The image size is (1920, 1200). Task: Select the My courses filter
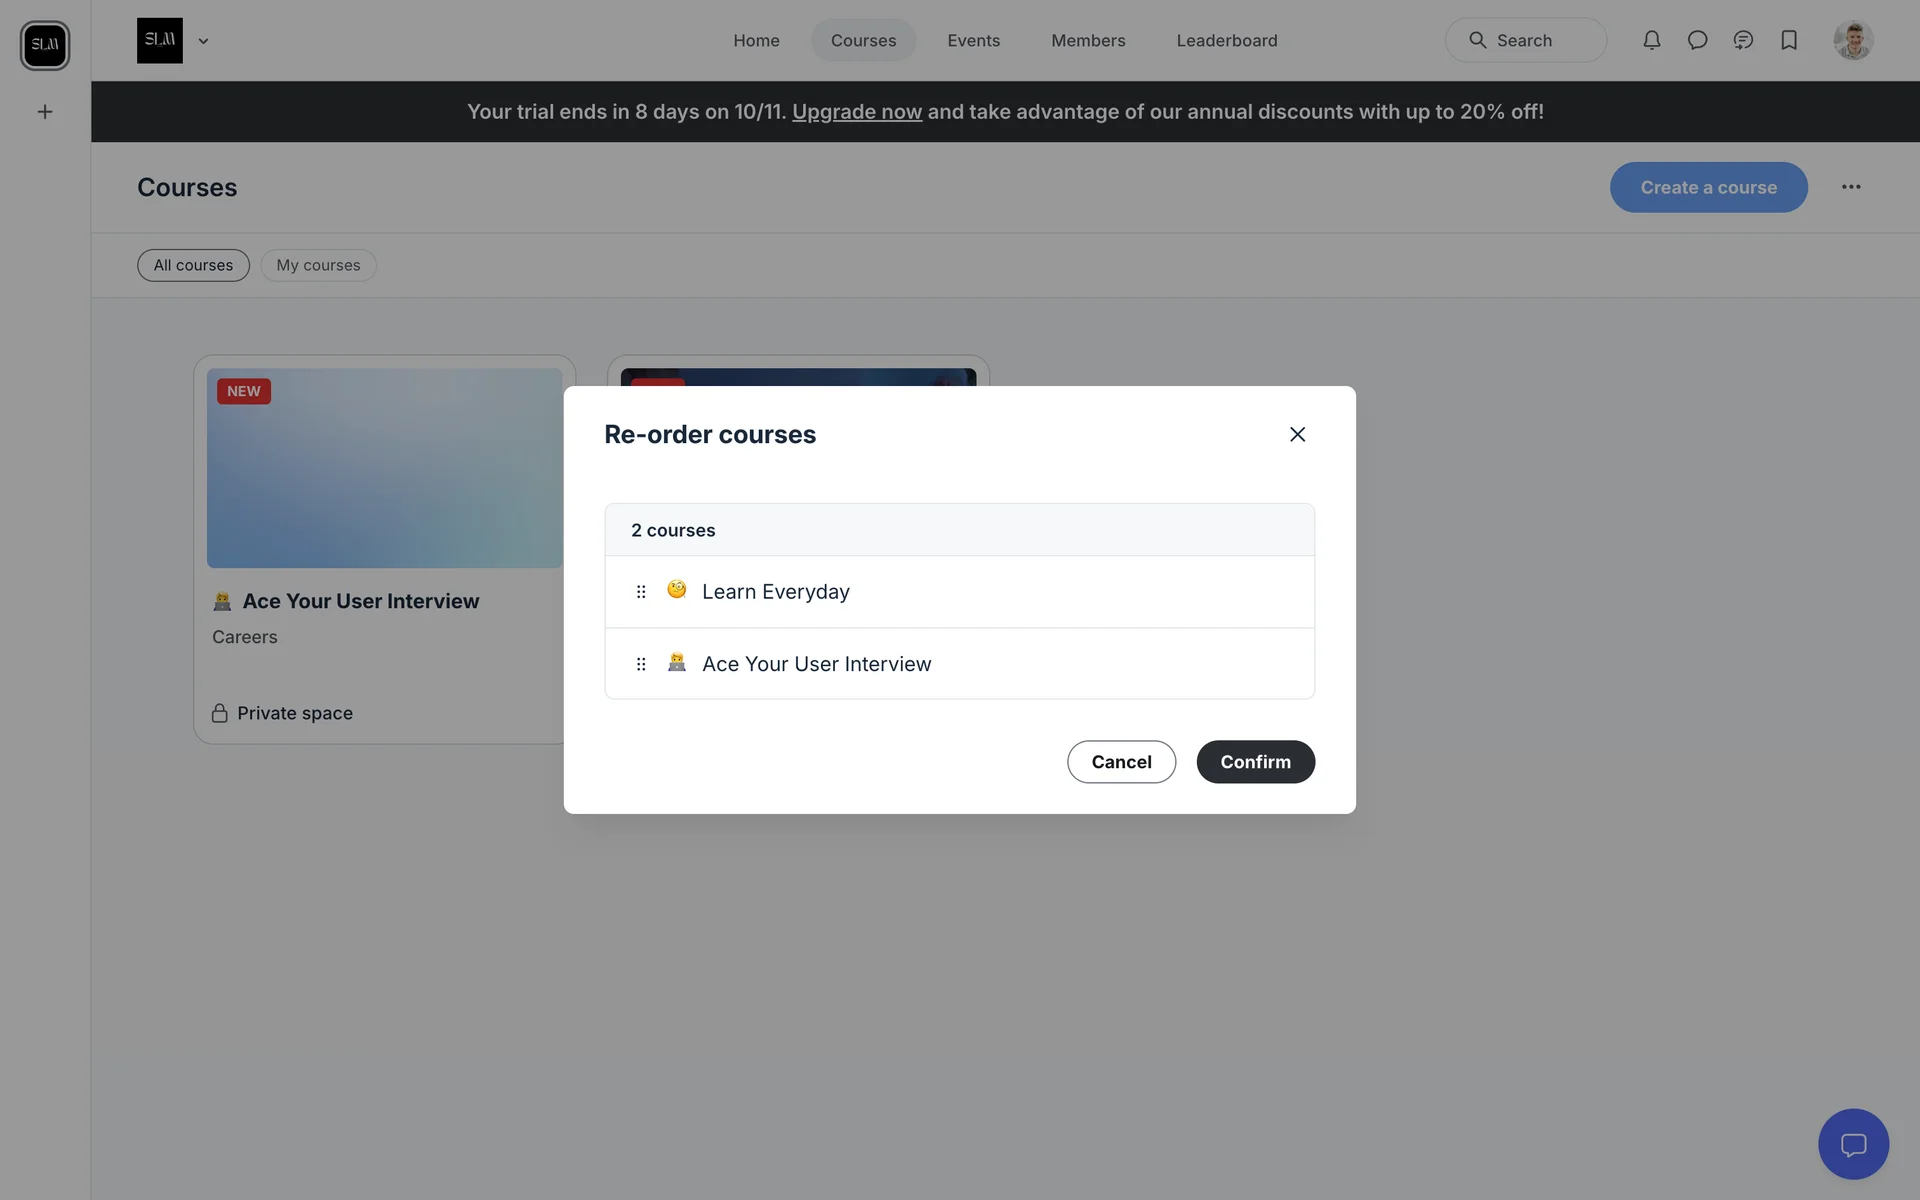[318, 265]
